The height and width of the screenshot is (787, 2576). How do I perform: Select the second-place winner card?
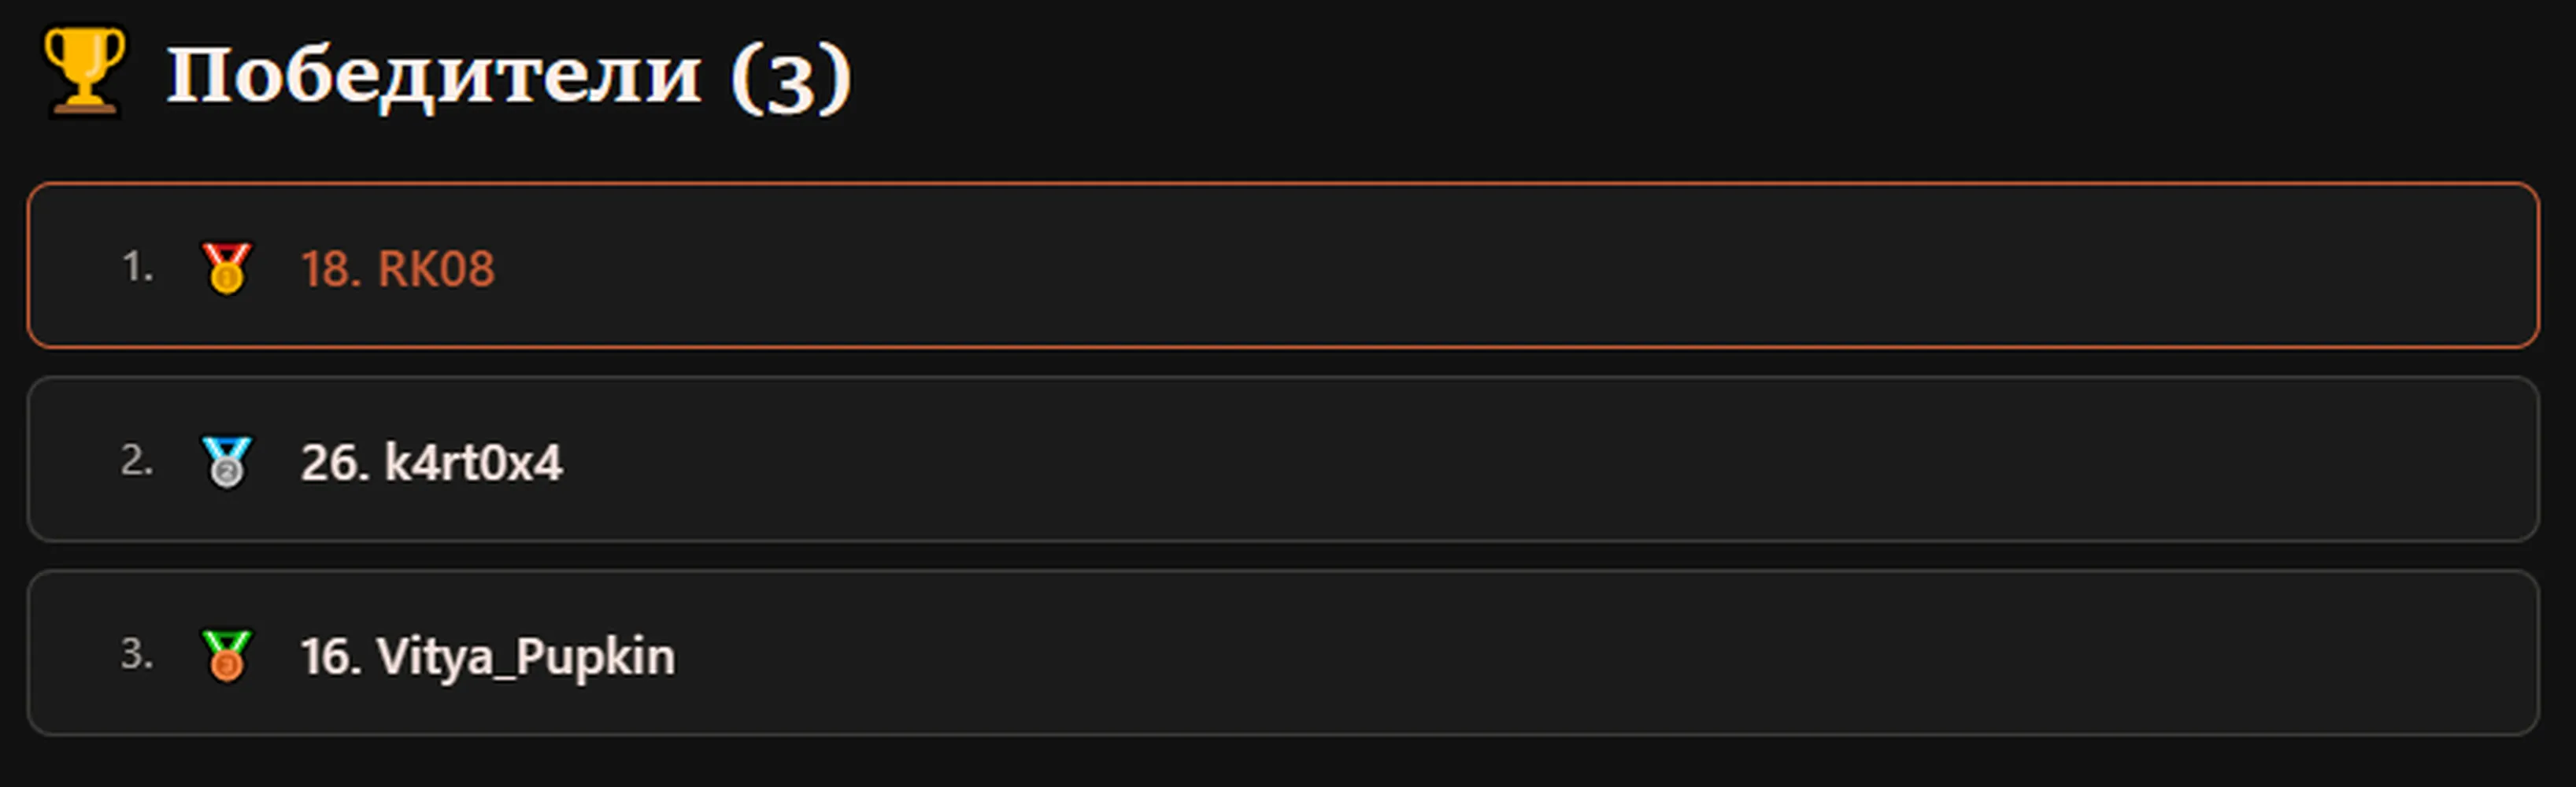pyautogui.click(x=1283, y=460)
